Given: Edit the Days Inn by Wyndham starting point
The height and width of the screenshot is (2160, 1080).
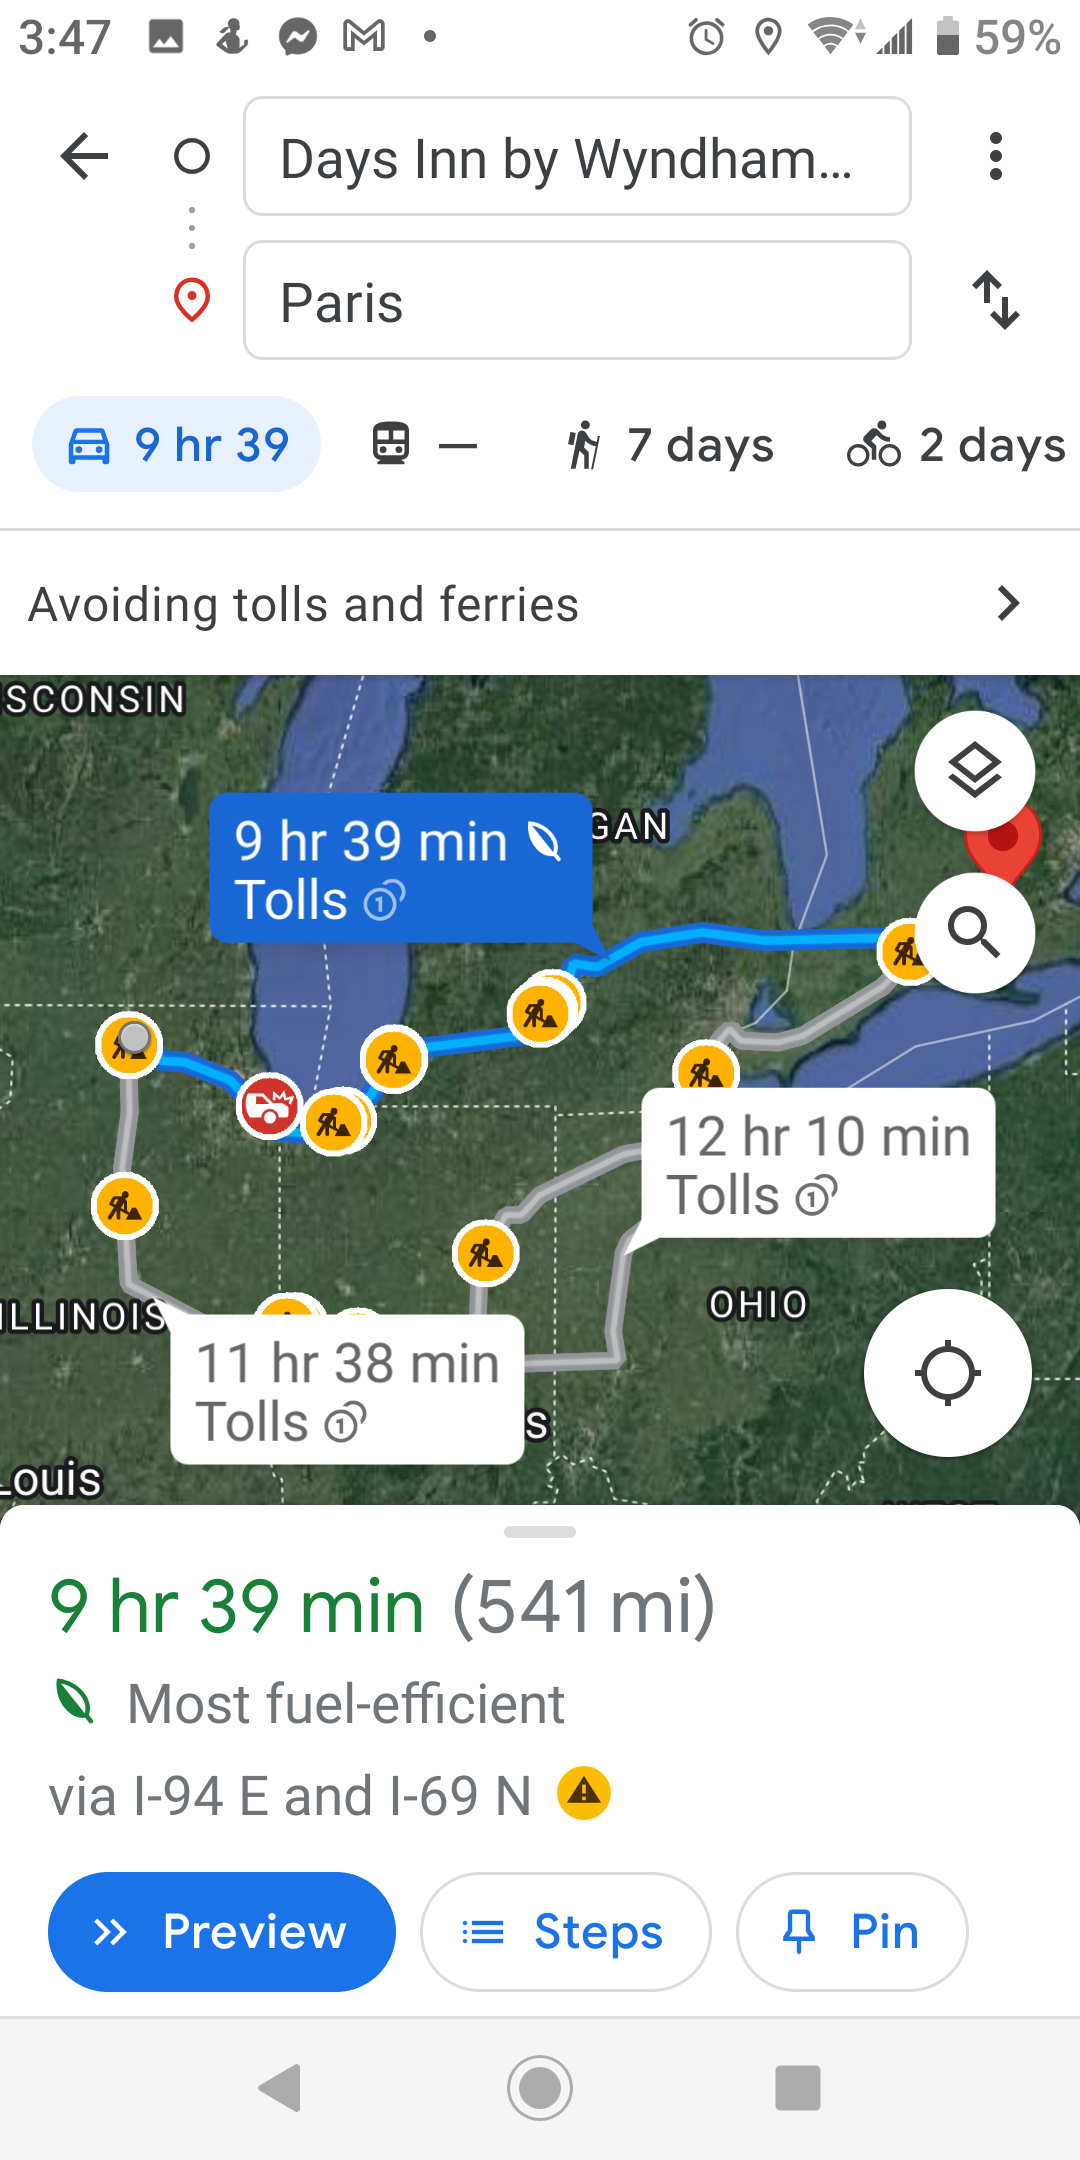Looking at the screenshot, I should (577, 157).
